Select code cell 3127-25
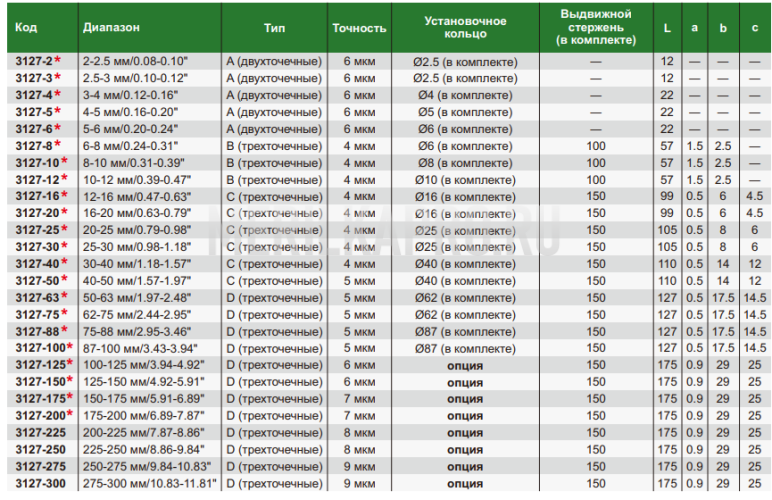The width and height of the screenshot is (772, 500). click(41, 230)
